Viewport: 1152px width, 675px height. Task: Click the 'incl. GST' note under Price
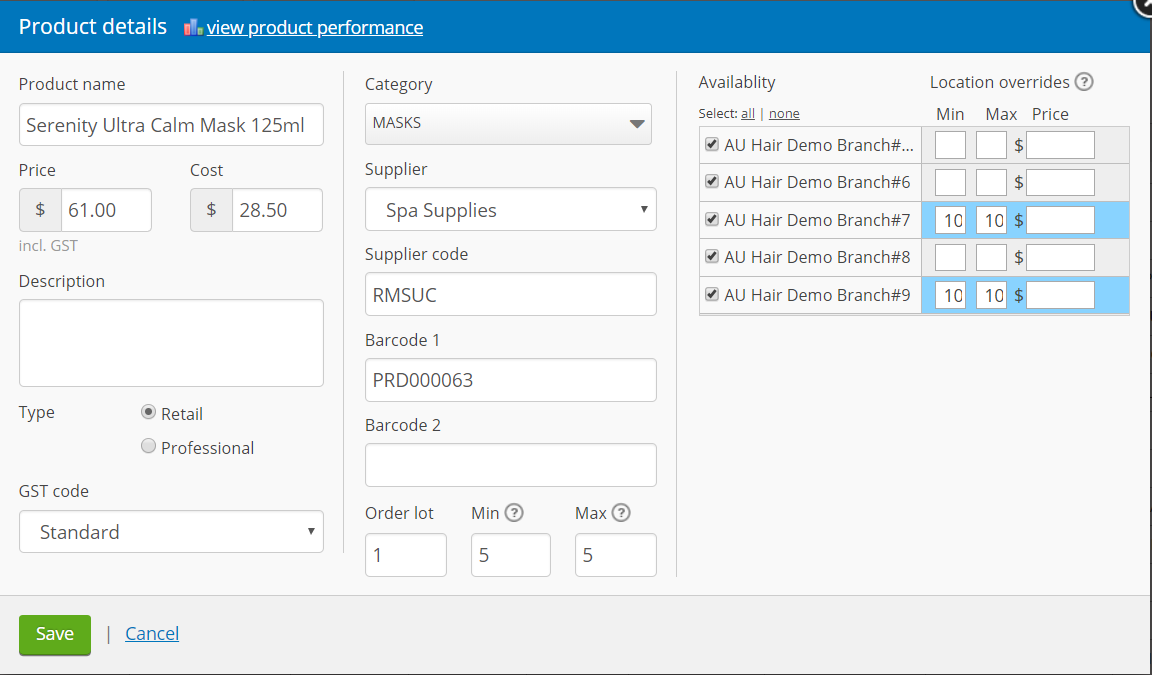48,245
